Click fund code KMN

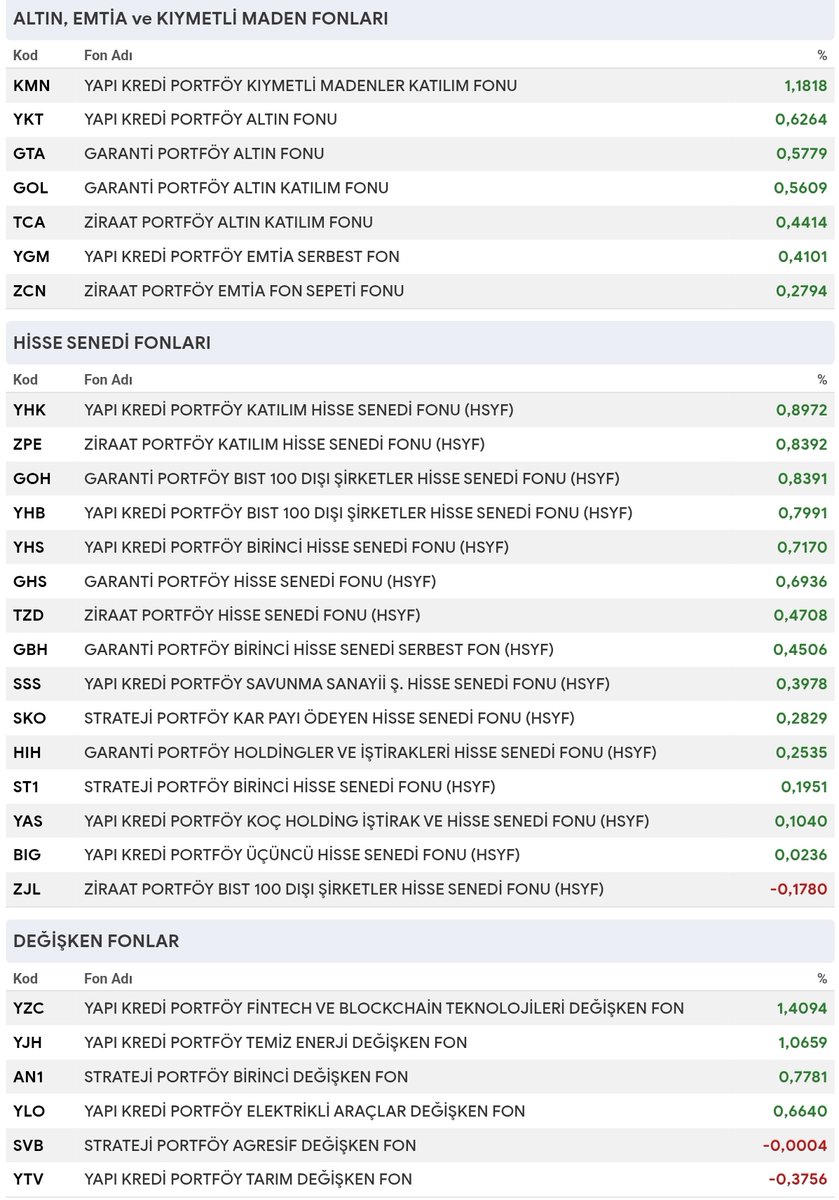pos(32,86)
